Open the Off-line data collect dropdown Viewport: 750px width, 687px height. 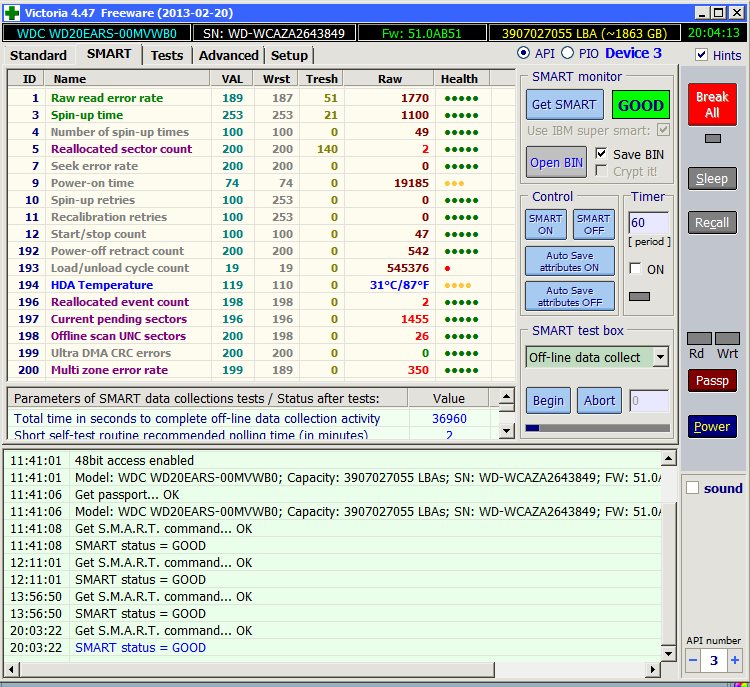click(x=661, y=357)
